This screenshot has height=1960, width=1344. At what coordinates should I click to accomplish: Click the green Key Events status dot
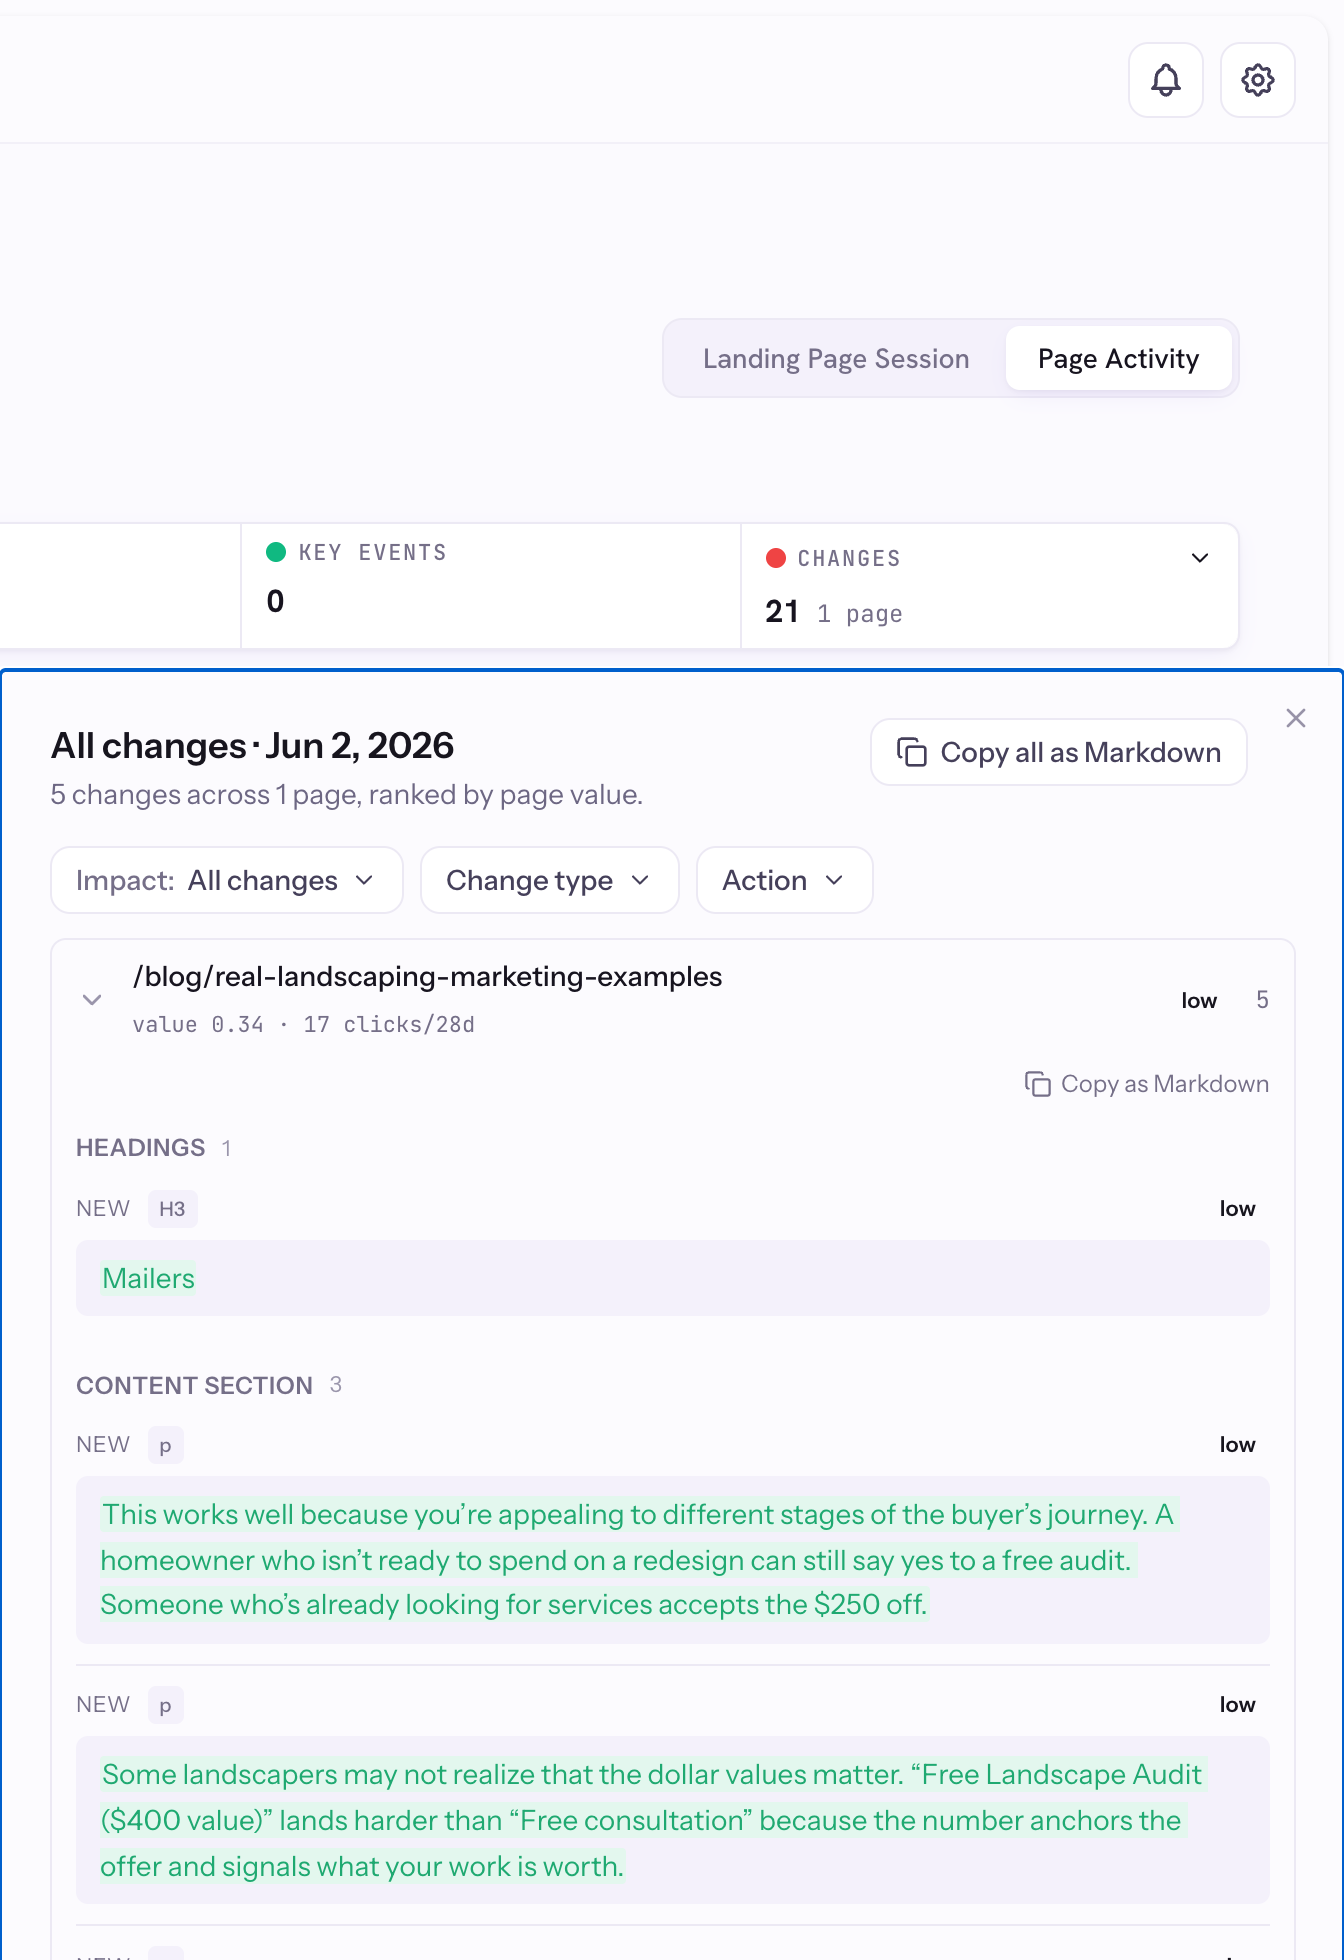(x=277, y=552)
